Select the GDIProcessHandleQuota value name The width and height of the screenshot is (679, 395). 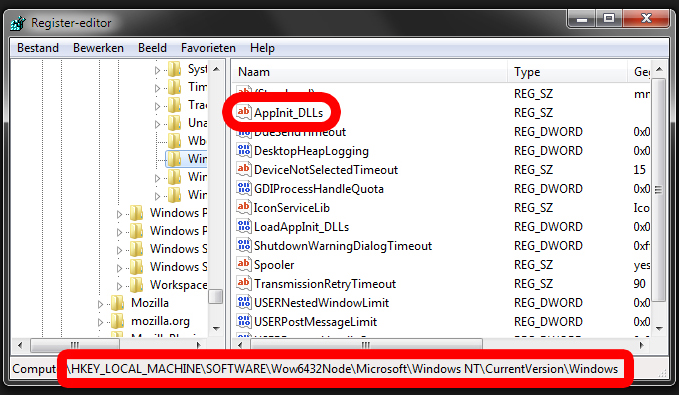pos(319,189)
